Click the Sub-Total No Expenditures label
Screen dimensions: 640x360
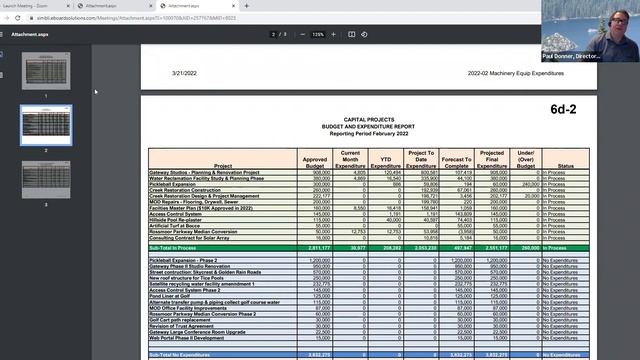pyautogui.click(x=180, y=355)
